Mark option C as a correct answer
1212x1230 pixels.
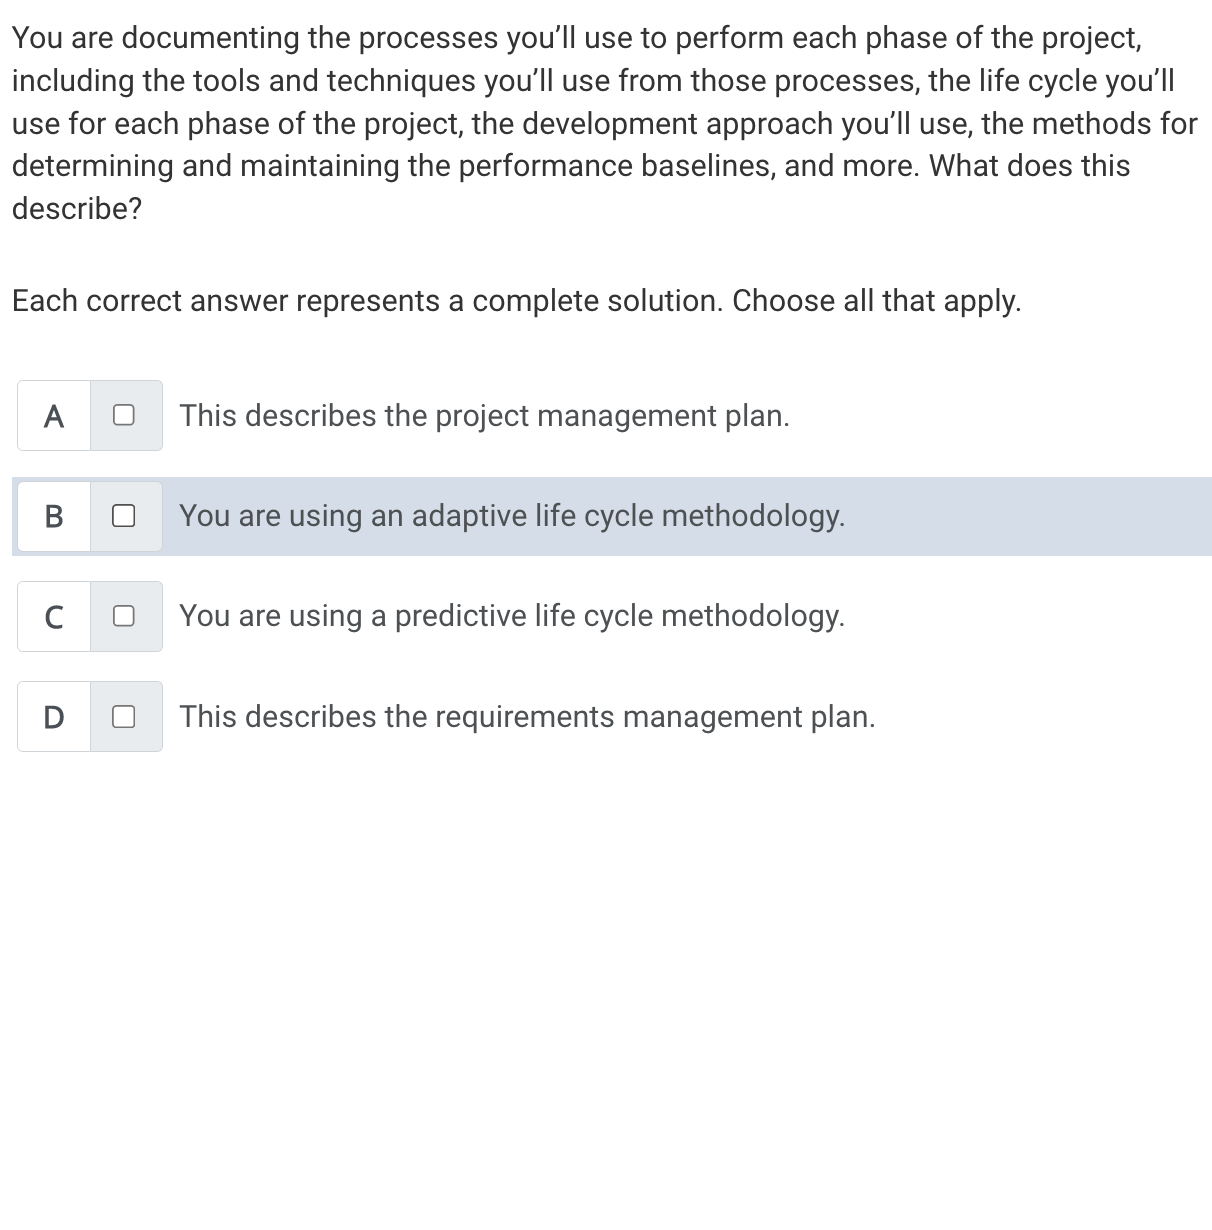[x=124, y=616]
